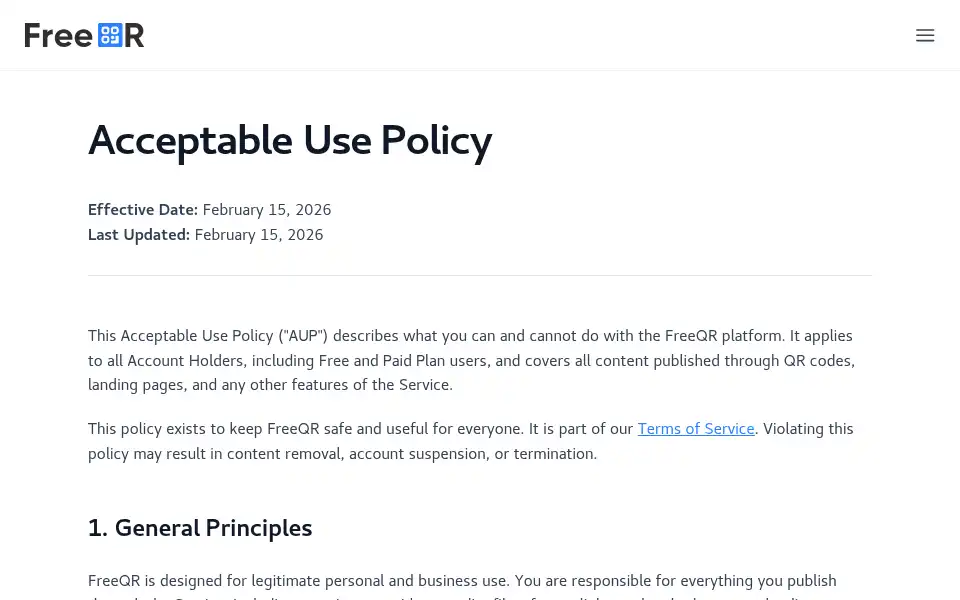Click the blue QR icon in logo
The width and height of the screenshot is (960, 600).
(x=110, y=35)
